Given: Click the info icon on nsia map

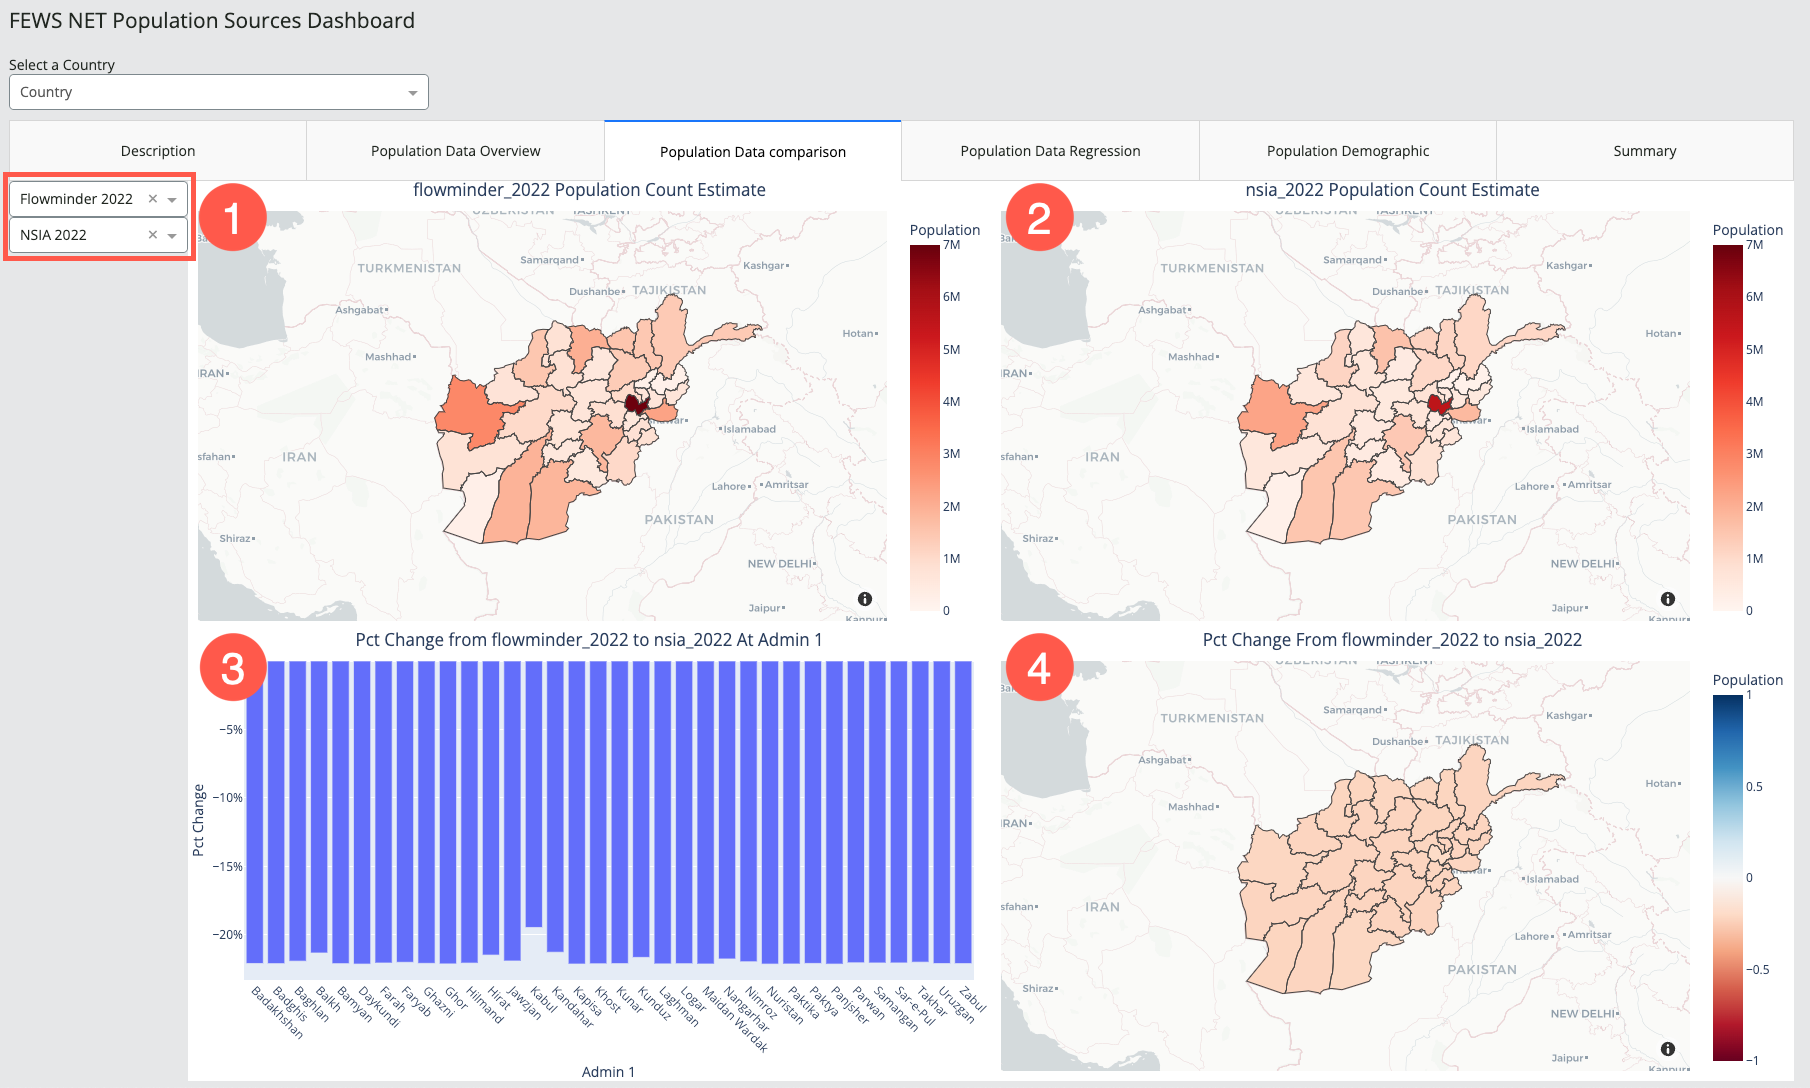Looking at the screenshot, I should (x=1668, y=599).
